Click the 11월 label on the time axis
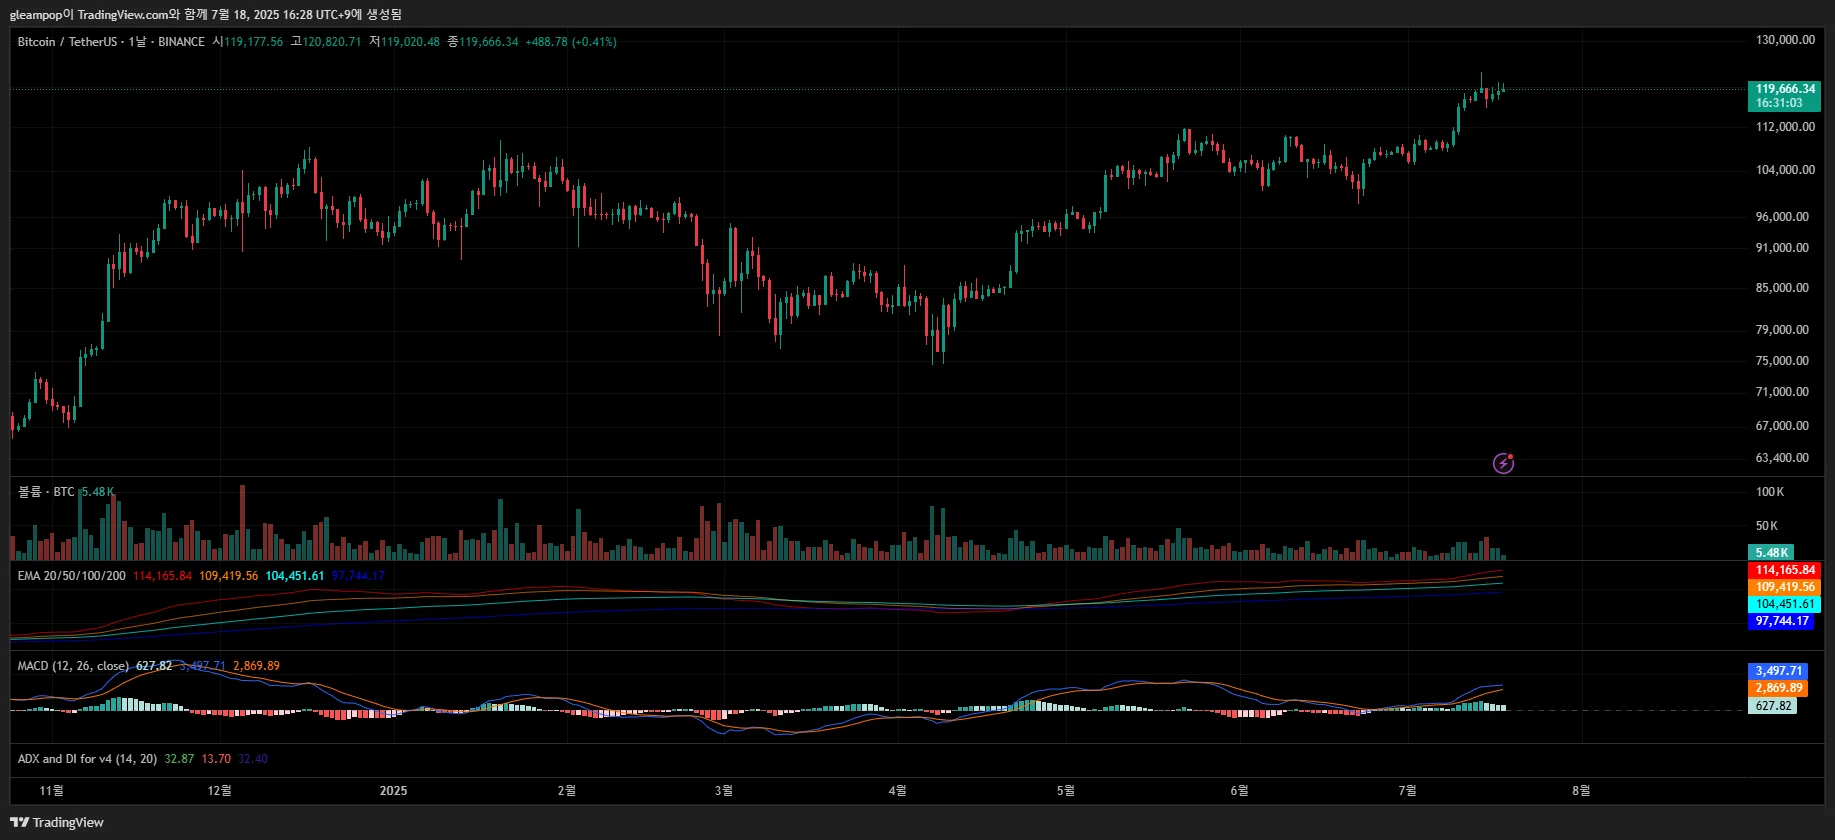This screenshot has height=840, width=1835. click(x=51, y=791)
